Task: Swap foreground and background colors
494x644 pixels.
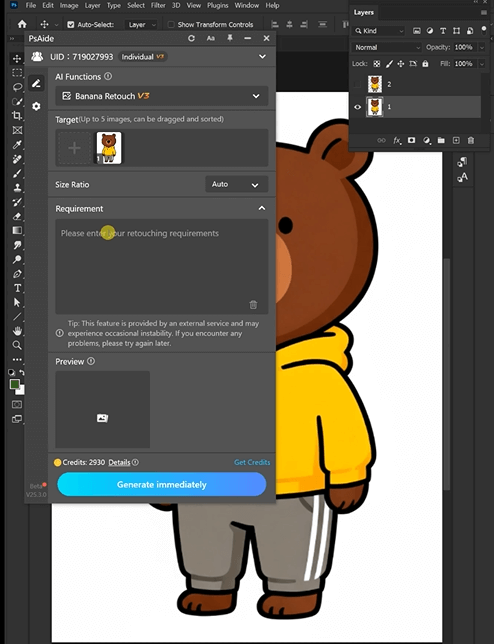Action: pyautogui.click(x=21, y=372)
